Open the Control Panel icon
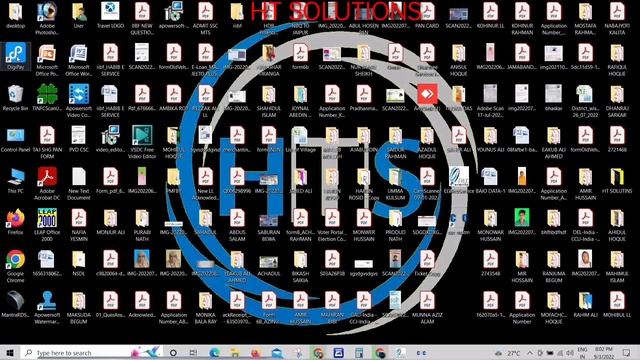640x360 pixels. 15,140
